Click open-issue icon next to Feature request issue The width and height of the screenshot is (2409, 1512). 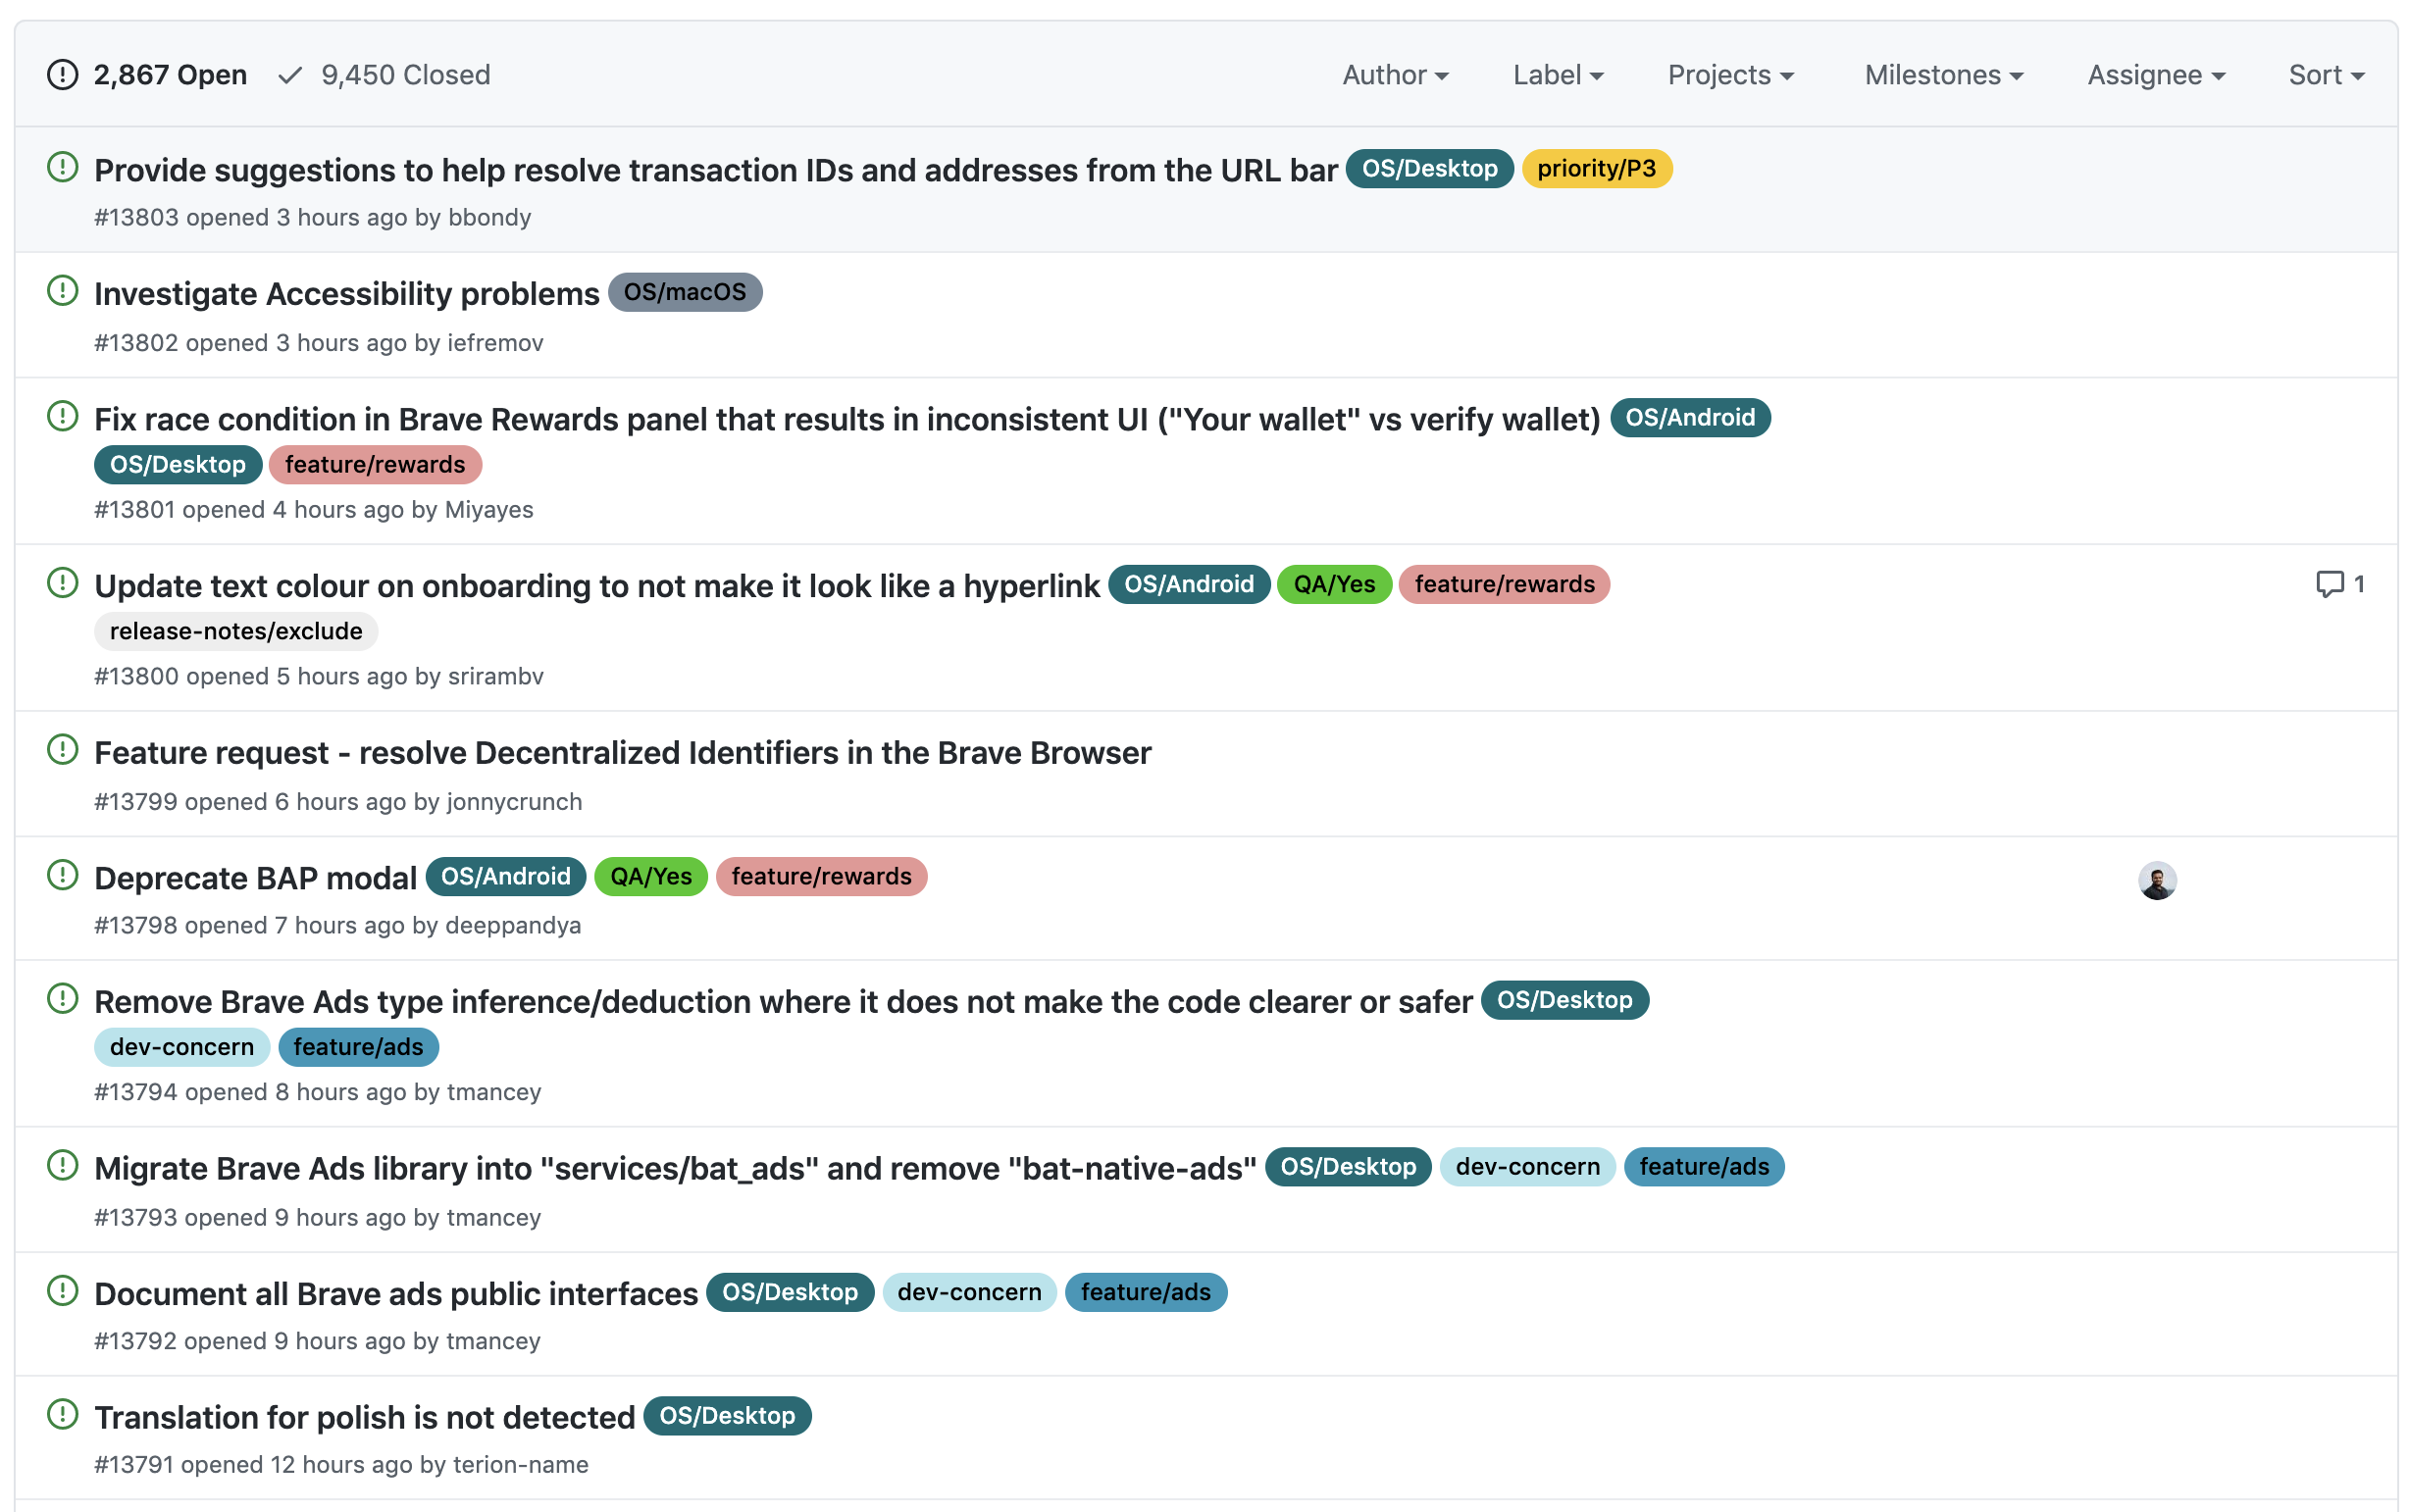click(x=62, y=750)
